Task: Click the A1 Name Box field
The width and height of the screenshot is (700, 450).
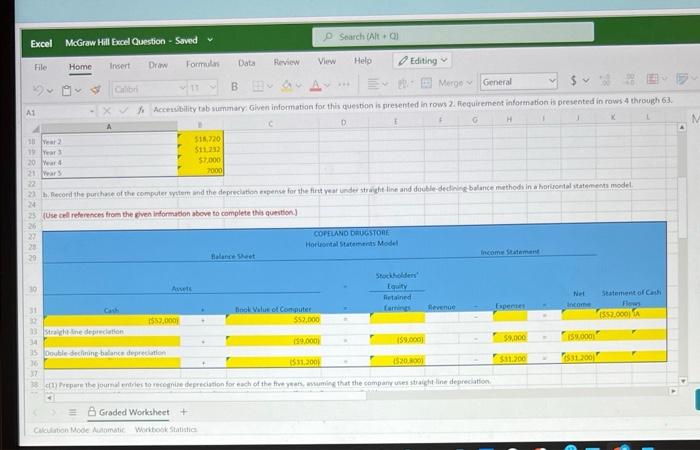Action: [60, 112]
